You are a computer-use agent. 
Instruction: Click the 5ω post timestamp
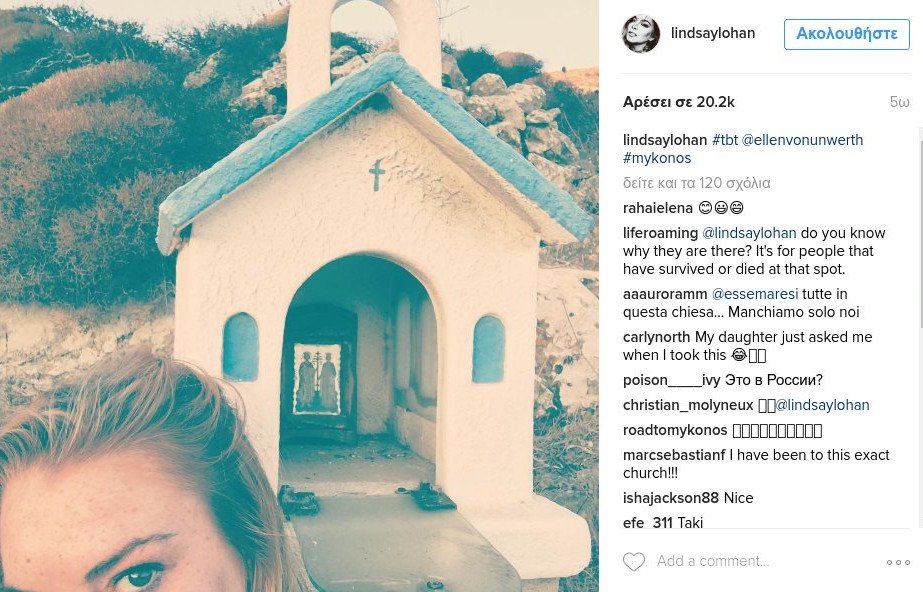click(x=899, y=102)
